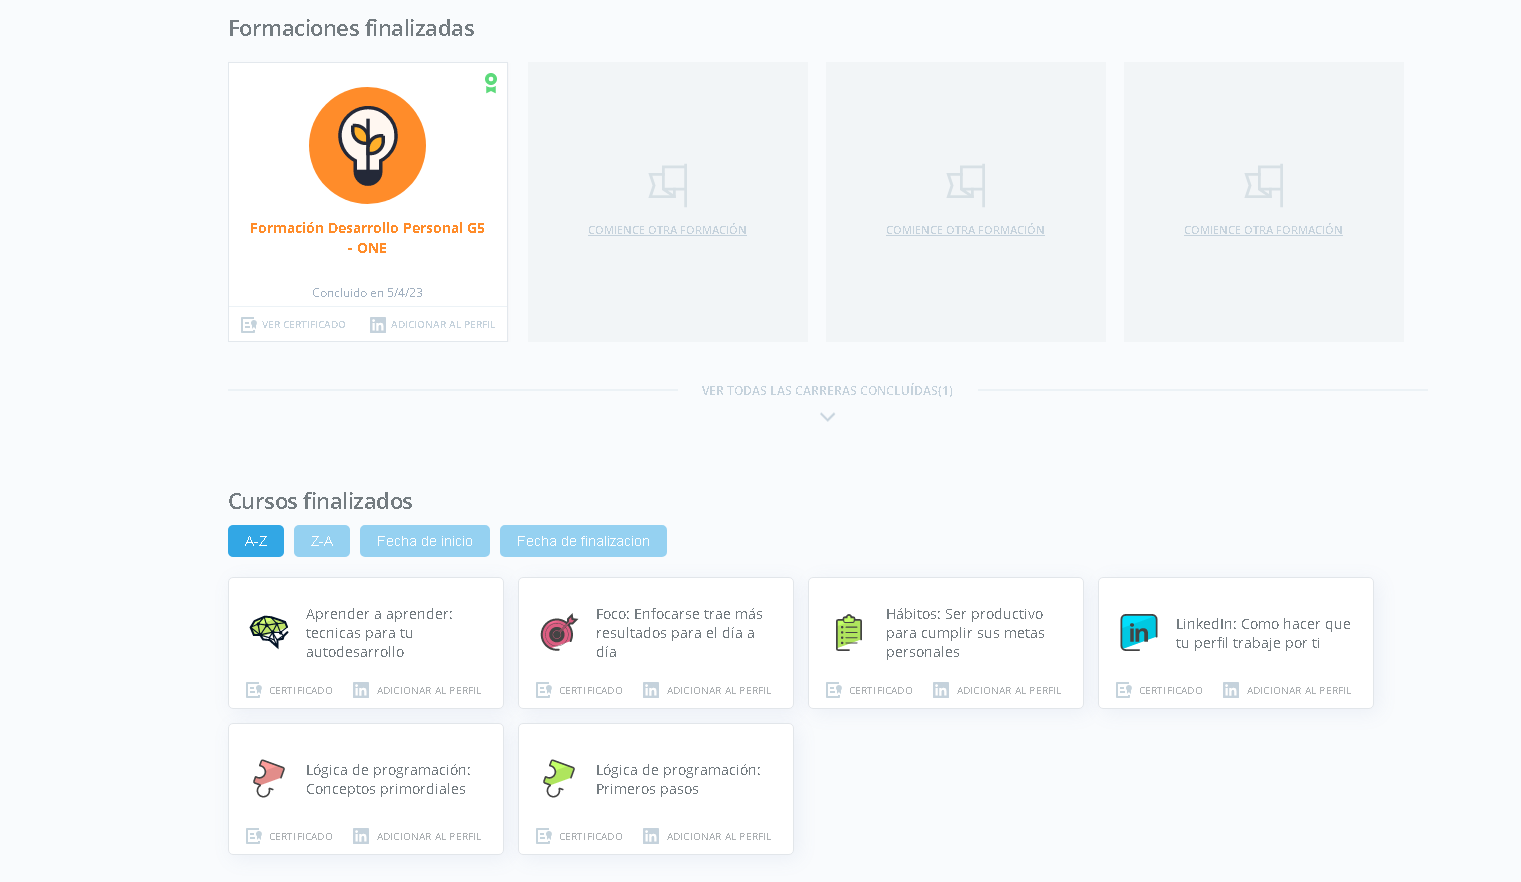The image size is (1521, 882).
Task: Click red puzzle icon for Conceptos primordiales
Action: (269, 778)
